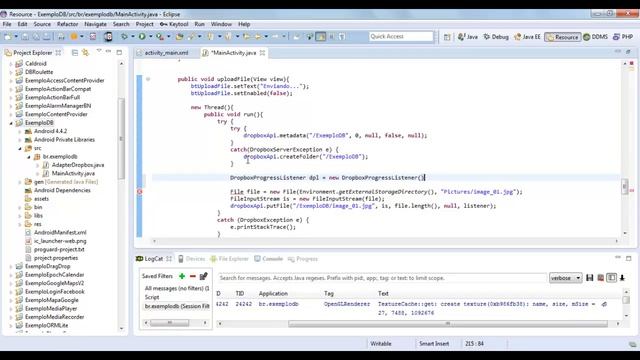Open the Keytool menu
The height and width of the screenshot is (360, 640).
[x=174, y=24]
